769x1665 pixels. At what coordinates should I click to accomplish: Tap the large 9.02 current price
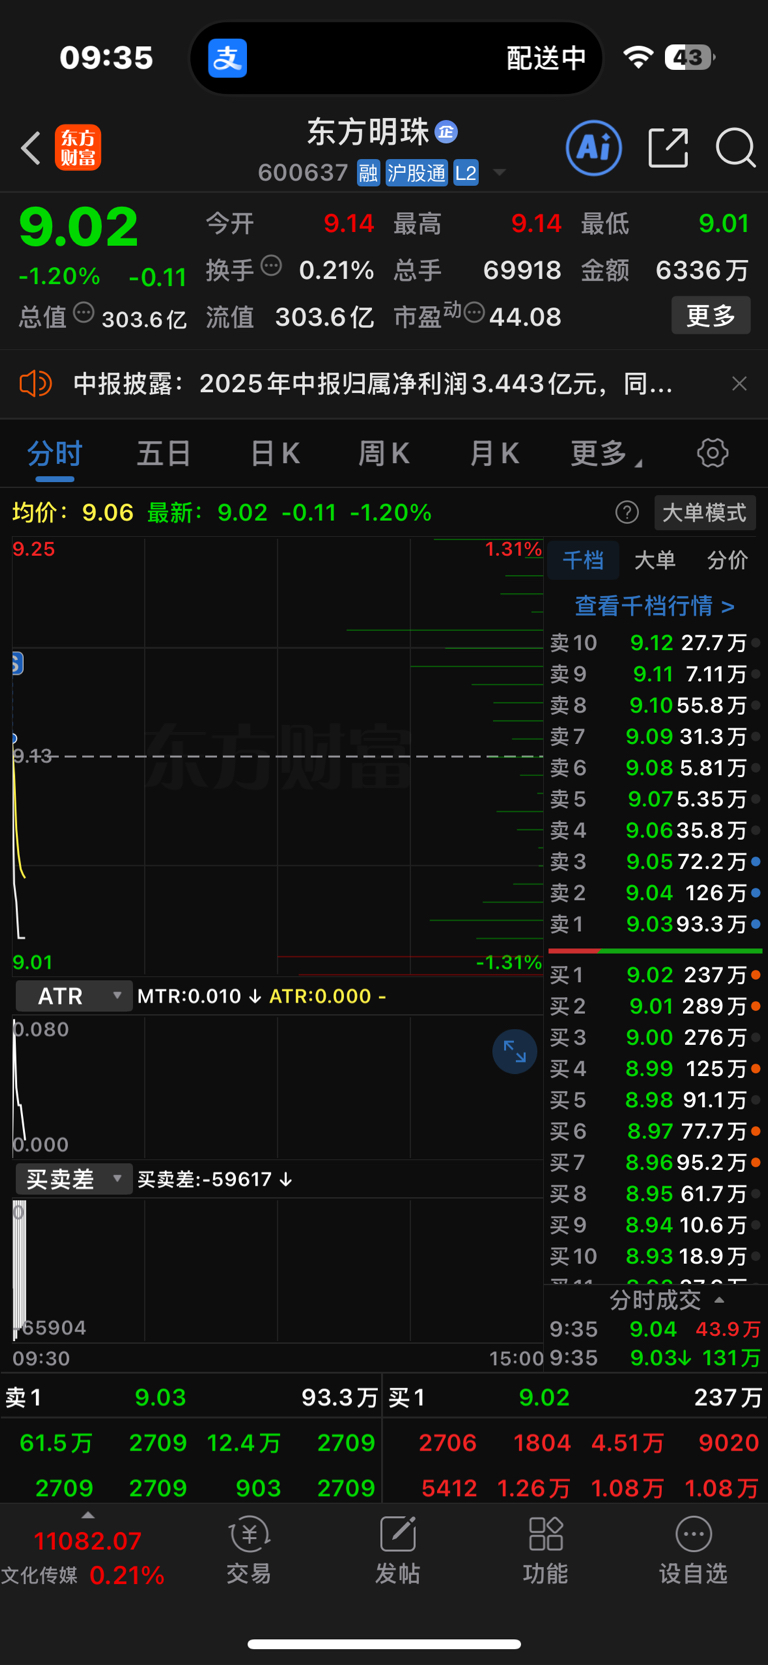(79, 227)
